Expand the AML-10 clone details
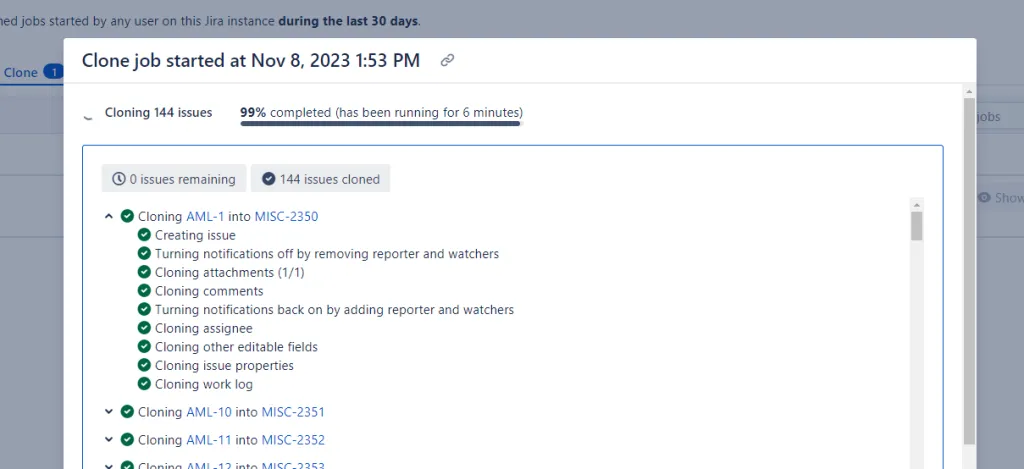 [108, 412]
